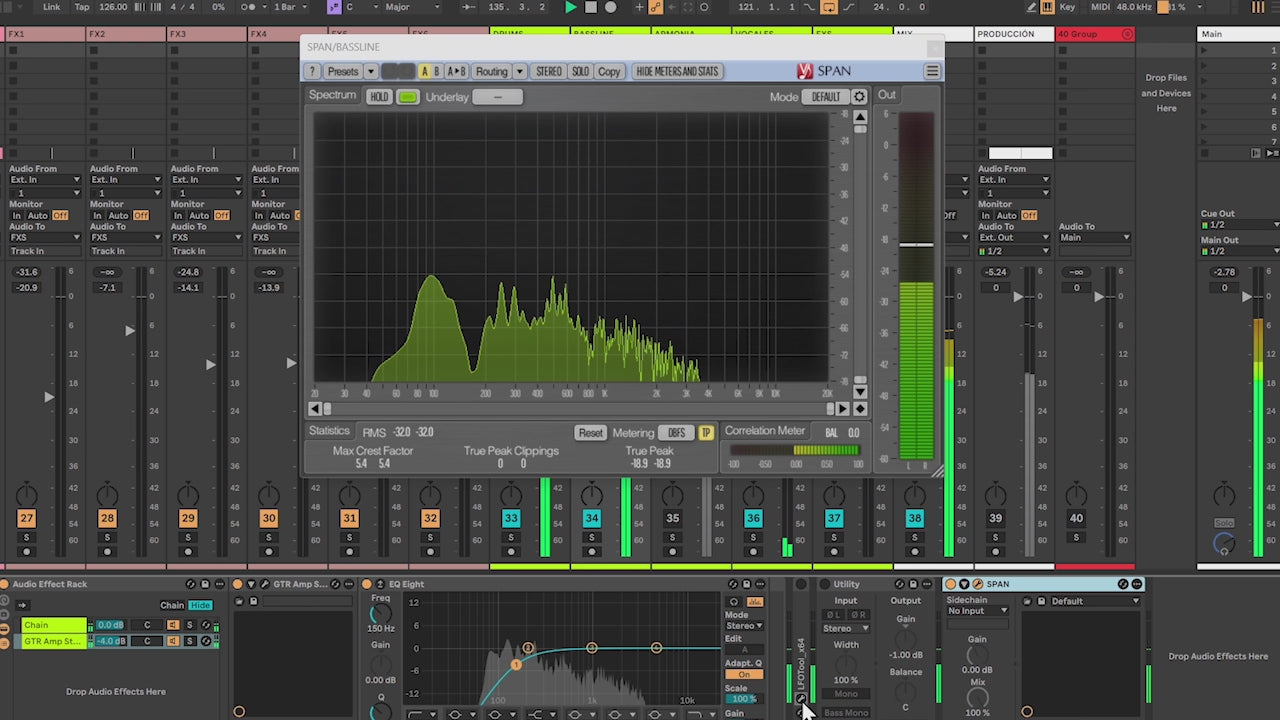Click the EQ Eight device power icon

point(367,584)
